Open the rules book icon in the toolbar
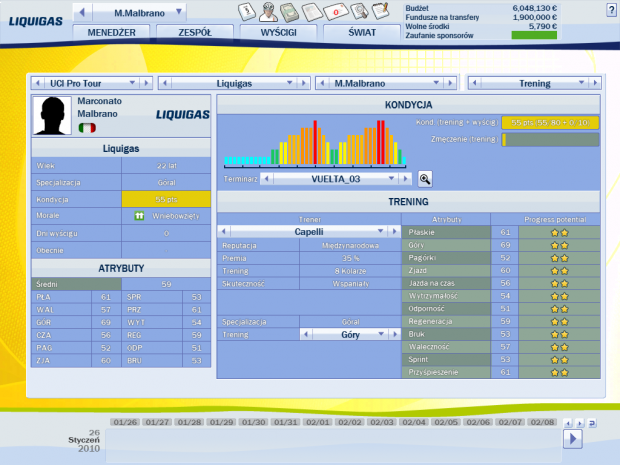620x465 pixels. click(247, 11)
